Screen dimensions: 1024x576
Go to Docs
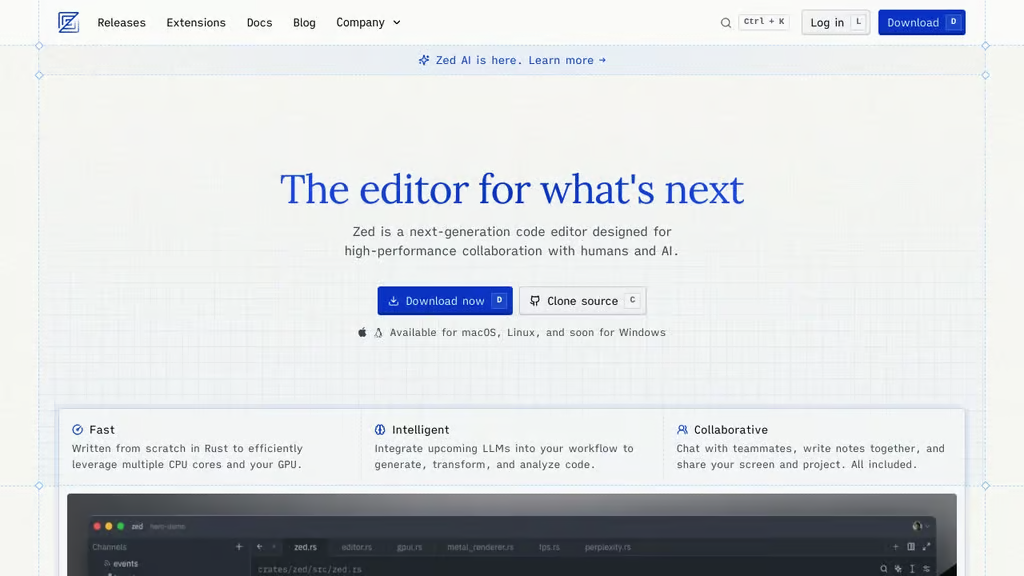pyautogui.click(x=259, y=22)
